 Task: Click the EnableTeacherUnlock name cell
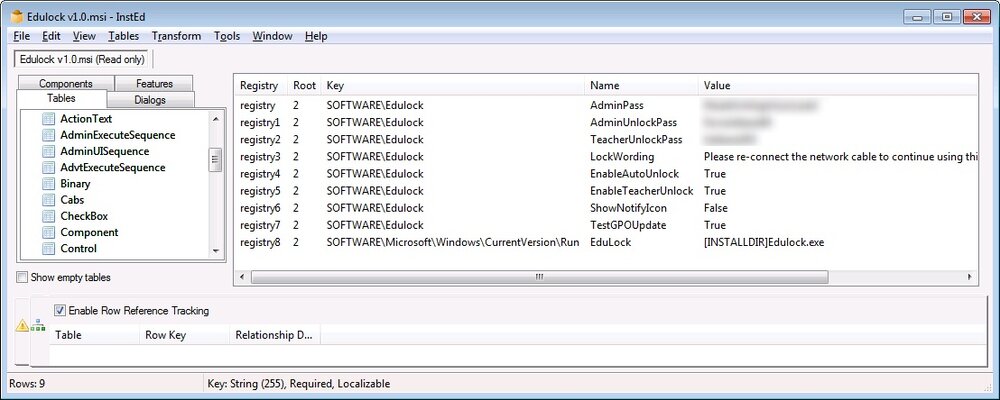point(642,191)
